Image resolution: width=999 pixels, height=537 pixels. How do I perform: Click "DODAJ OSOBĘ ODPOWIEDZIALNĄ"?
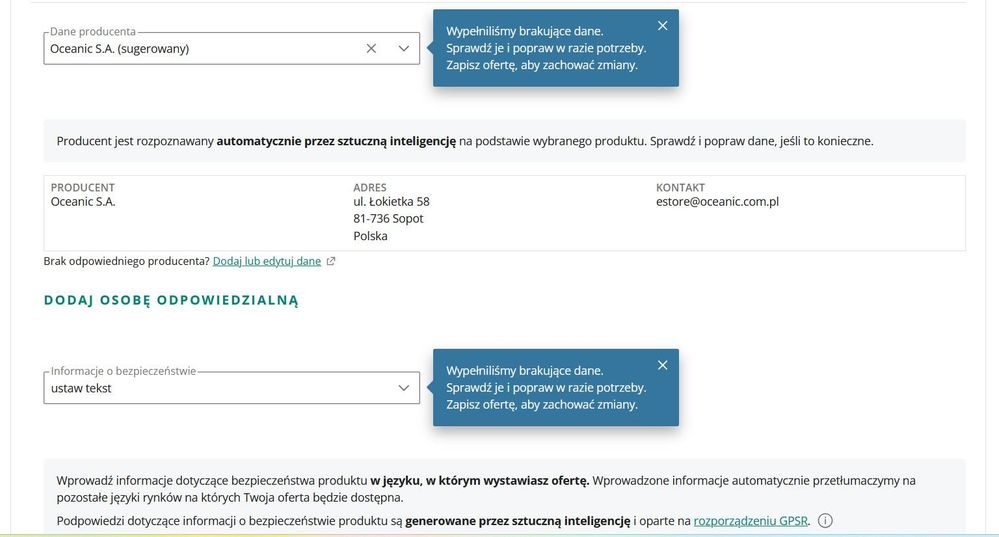coord(171,300)
